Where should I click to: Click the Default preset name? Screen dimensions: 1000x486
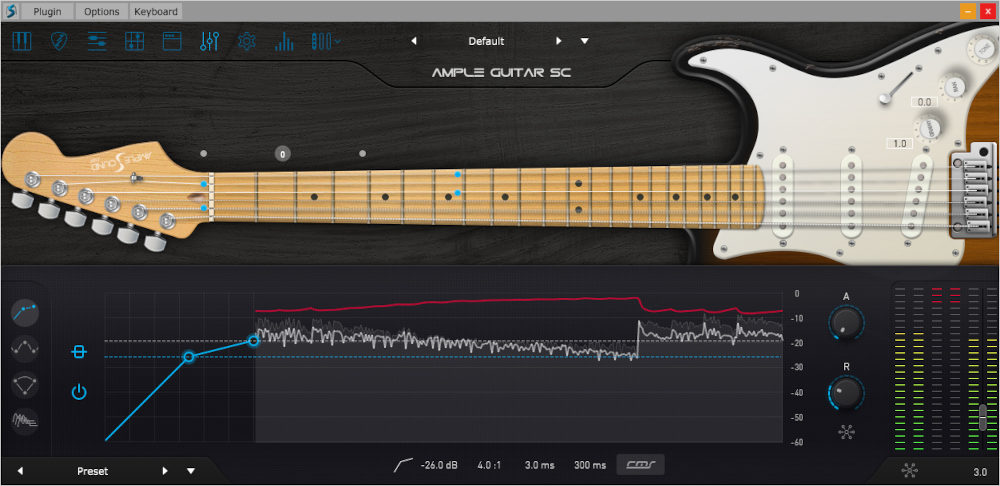coord(486,41)
